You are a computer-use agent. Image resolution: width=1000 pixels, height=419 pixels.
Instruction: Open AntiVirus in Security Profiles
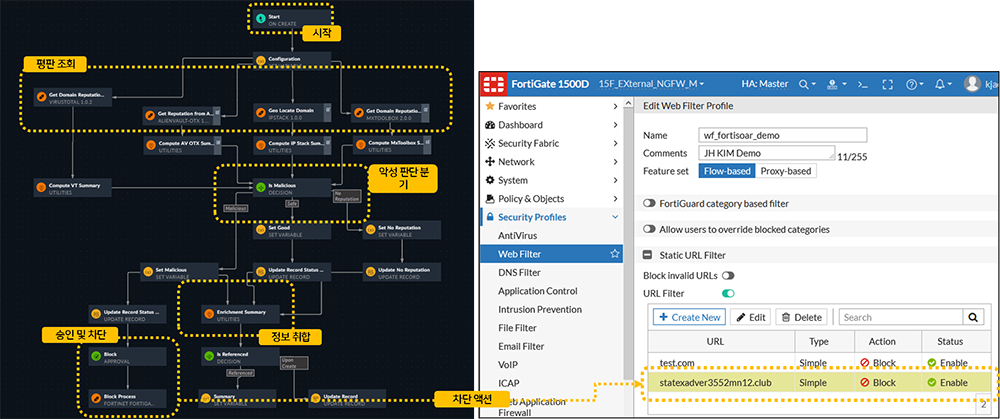[x=518, y=235]
